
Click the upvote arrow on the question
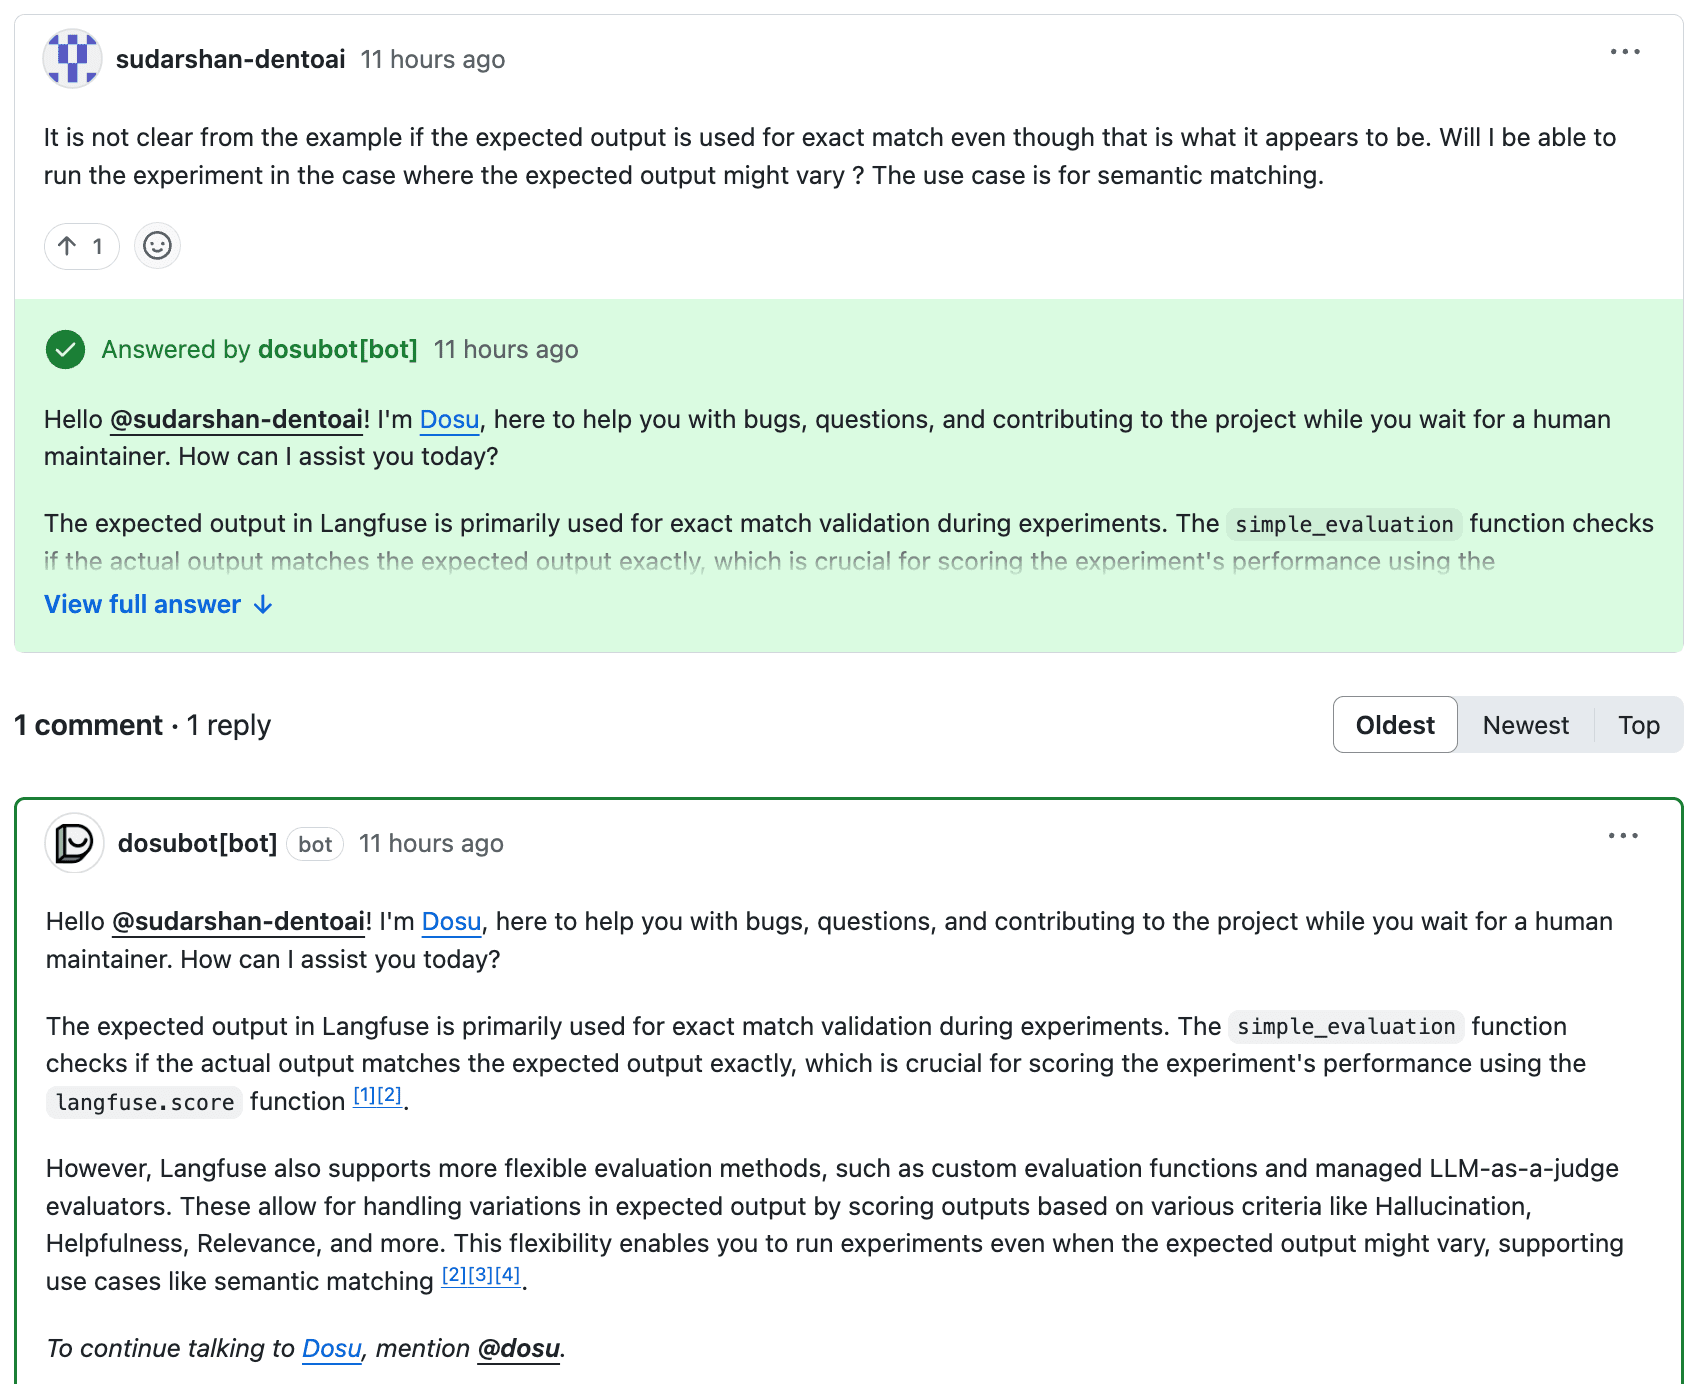[68, 245]
